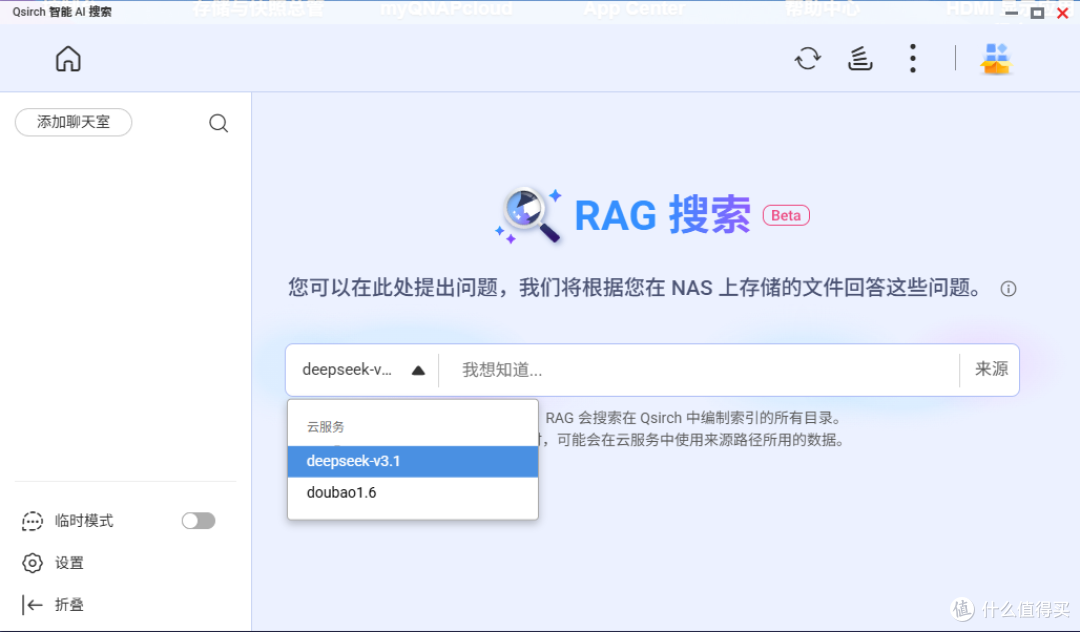Close the Qsirch window

click(x=1063, y=12)
